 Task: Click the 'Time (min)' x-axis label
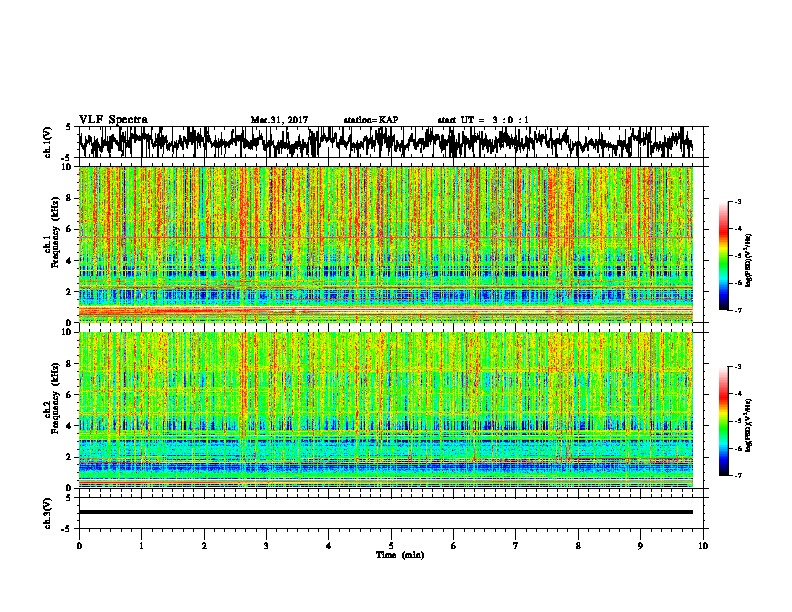tap(400, 555)
